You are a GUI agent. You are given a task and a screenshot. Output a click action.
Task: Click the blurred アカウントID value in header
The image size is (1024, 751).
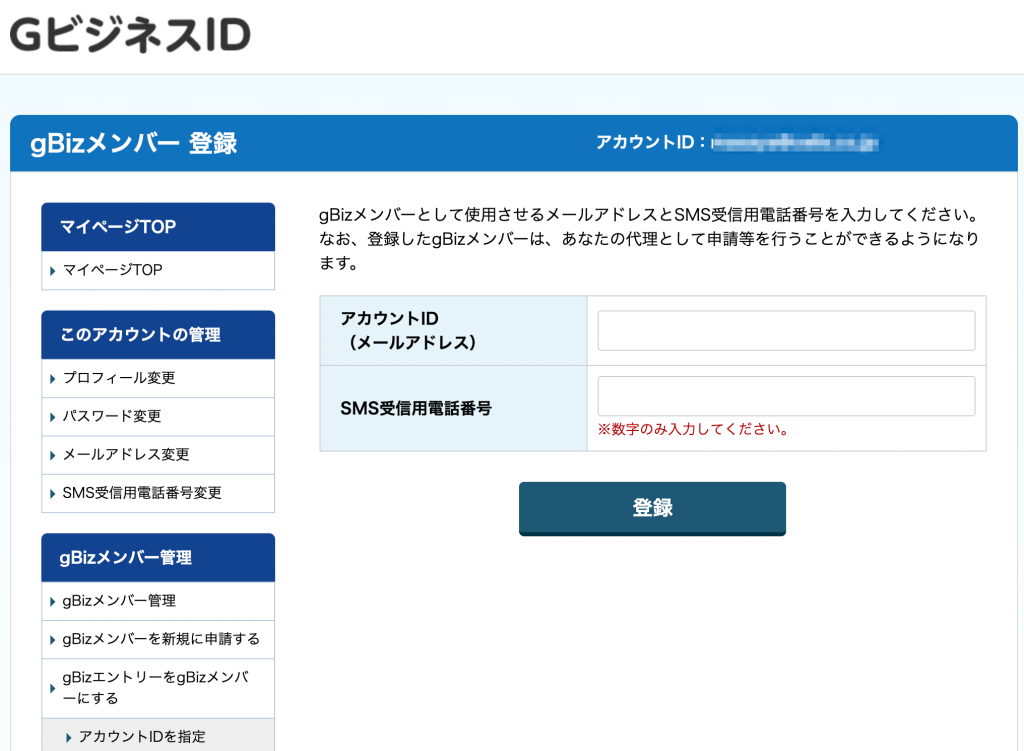pos(795,142)
